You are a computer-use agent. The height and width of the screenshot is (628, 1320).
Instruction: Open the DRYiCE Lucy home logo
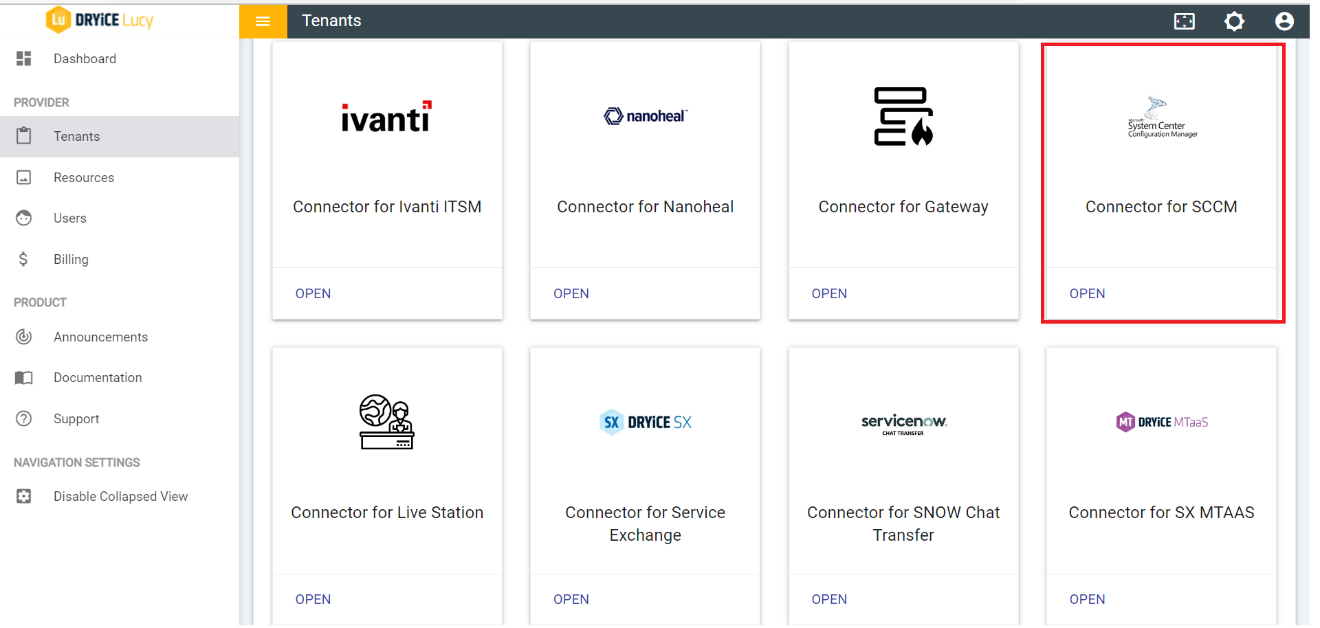click(x=100, y=19)
